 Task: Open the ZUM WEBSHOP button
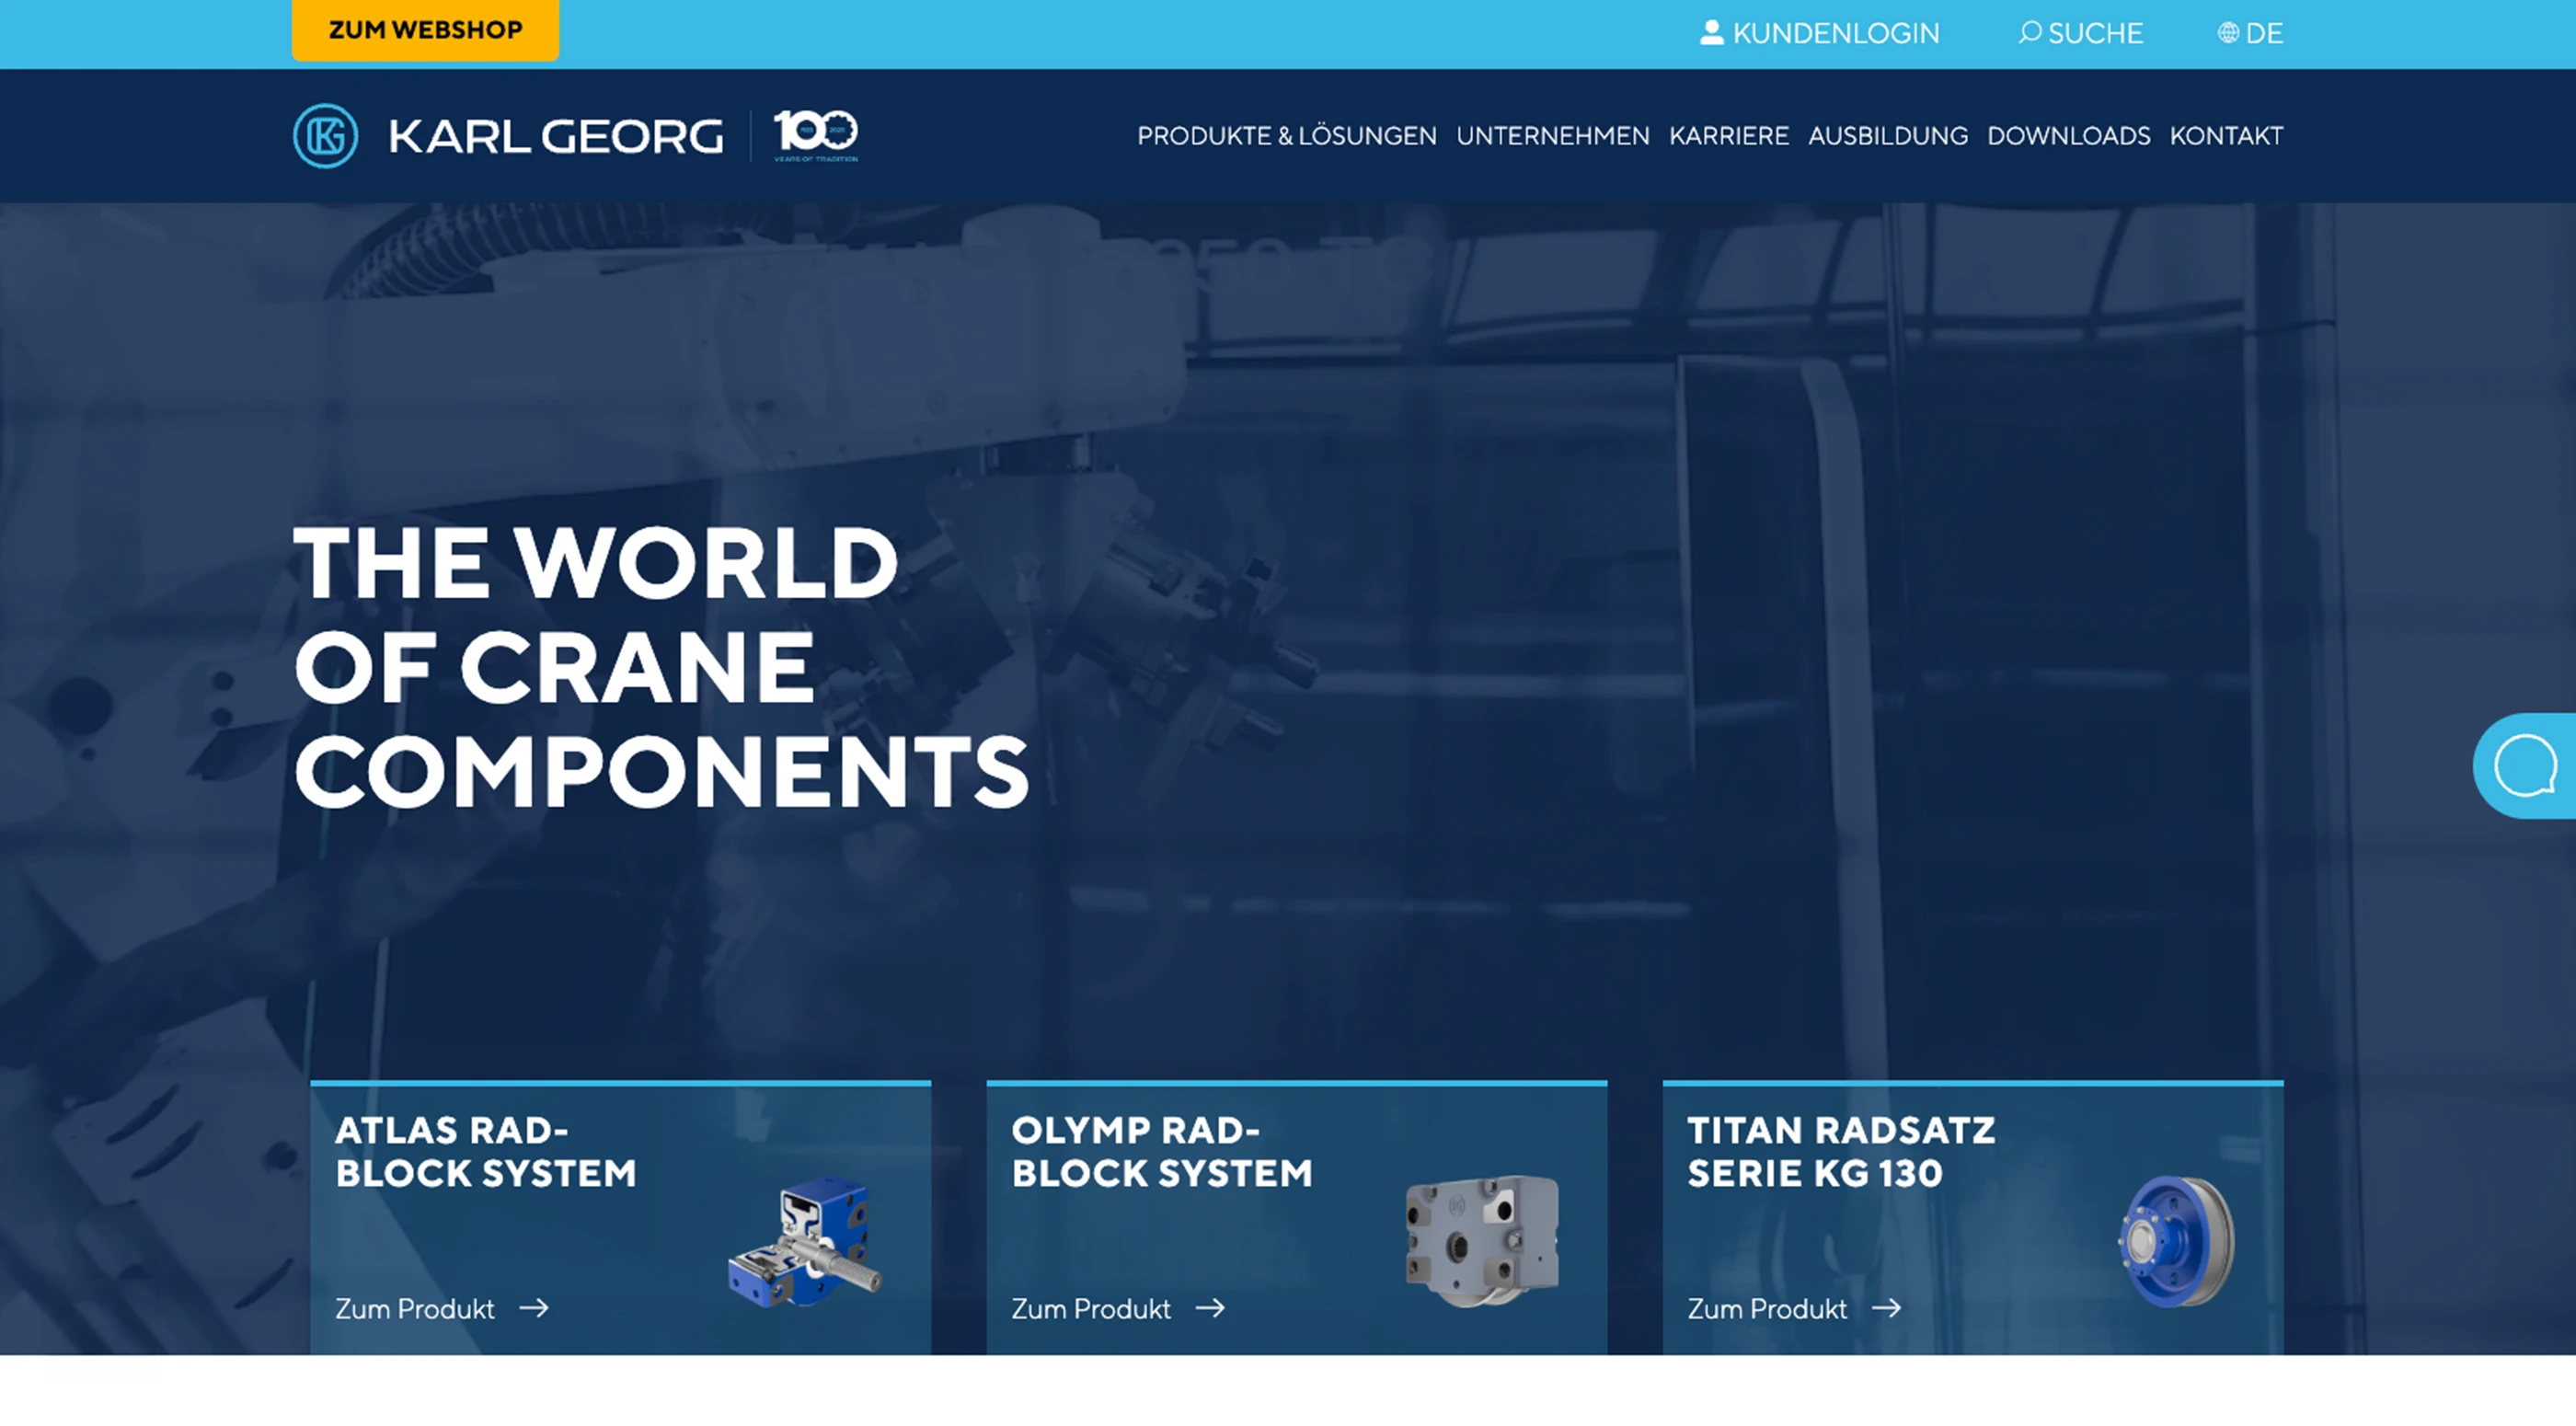pyautogui.click(x=425, y=30)
